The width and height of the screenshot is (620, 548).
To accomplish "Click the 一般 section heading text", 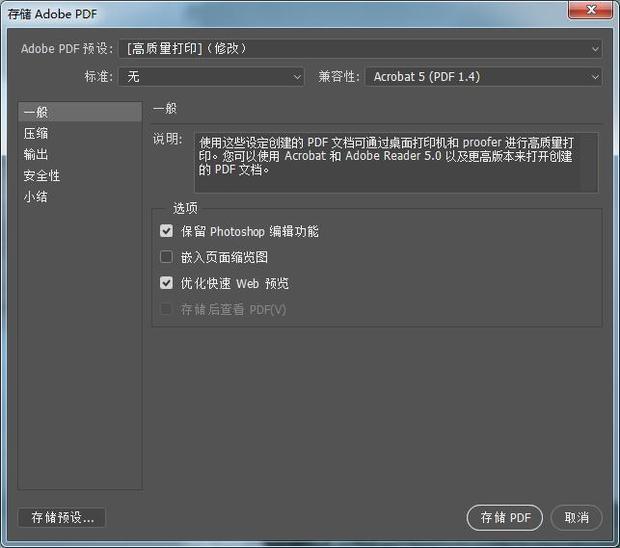I will pos(165,108).
